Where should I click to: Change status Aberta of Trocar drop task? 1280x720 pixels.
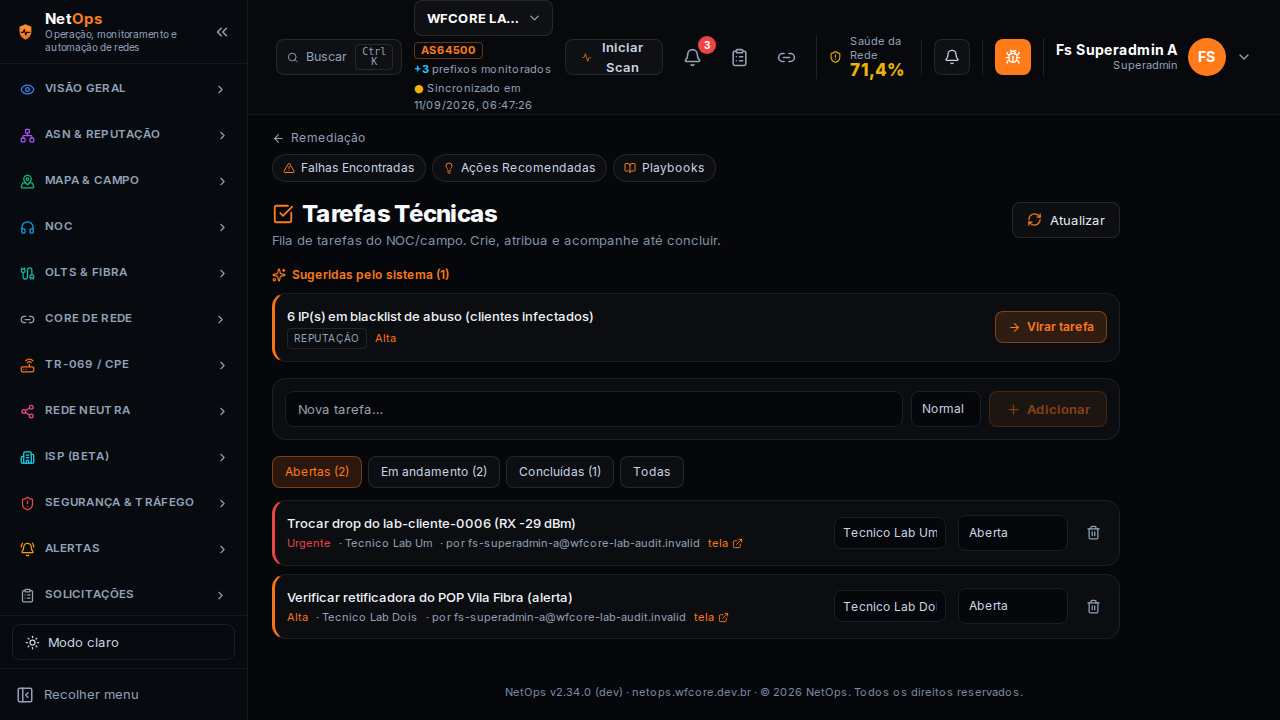(x=1013, y=533)
